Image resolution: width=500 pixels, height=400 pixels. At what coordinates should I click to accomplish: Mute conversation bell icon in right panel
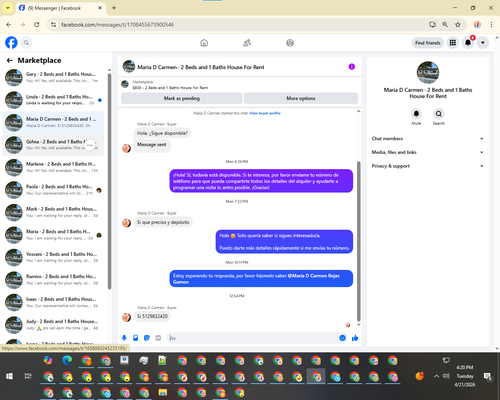(x=416, y=114)
